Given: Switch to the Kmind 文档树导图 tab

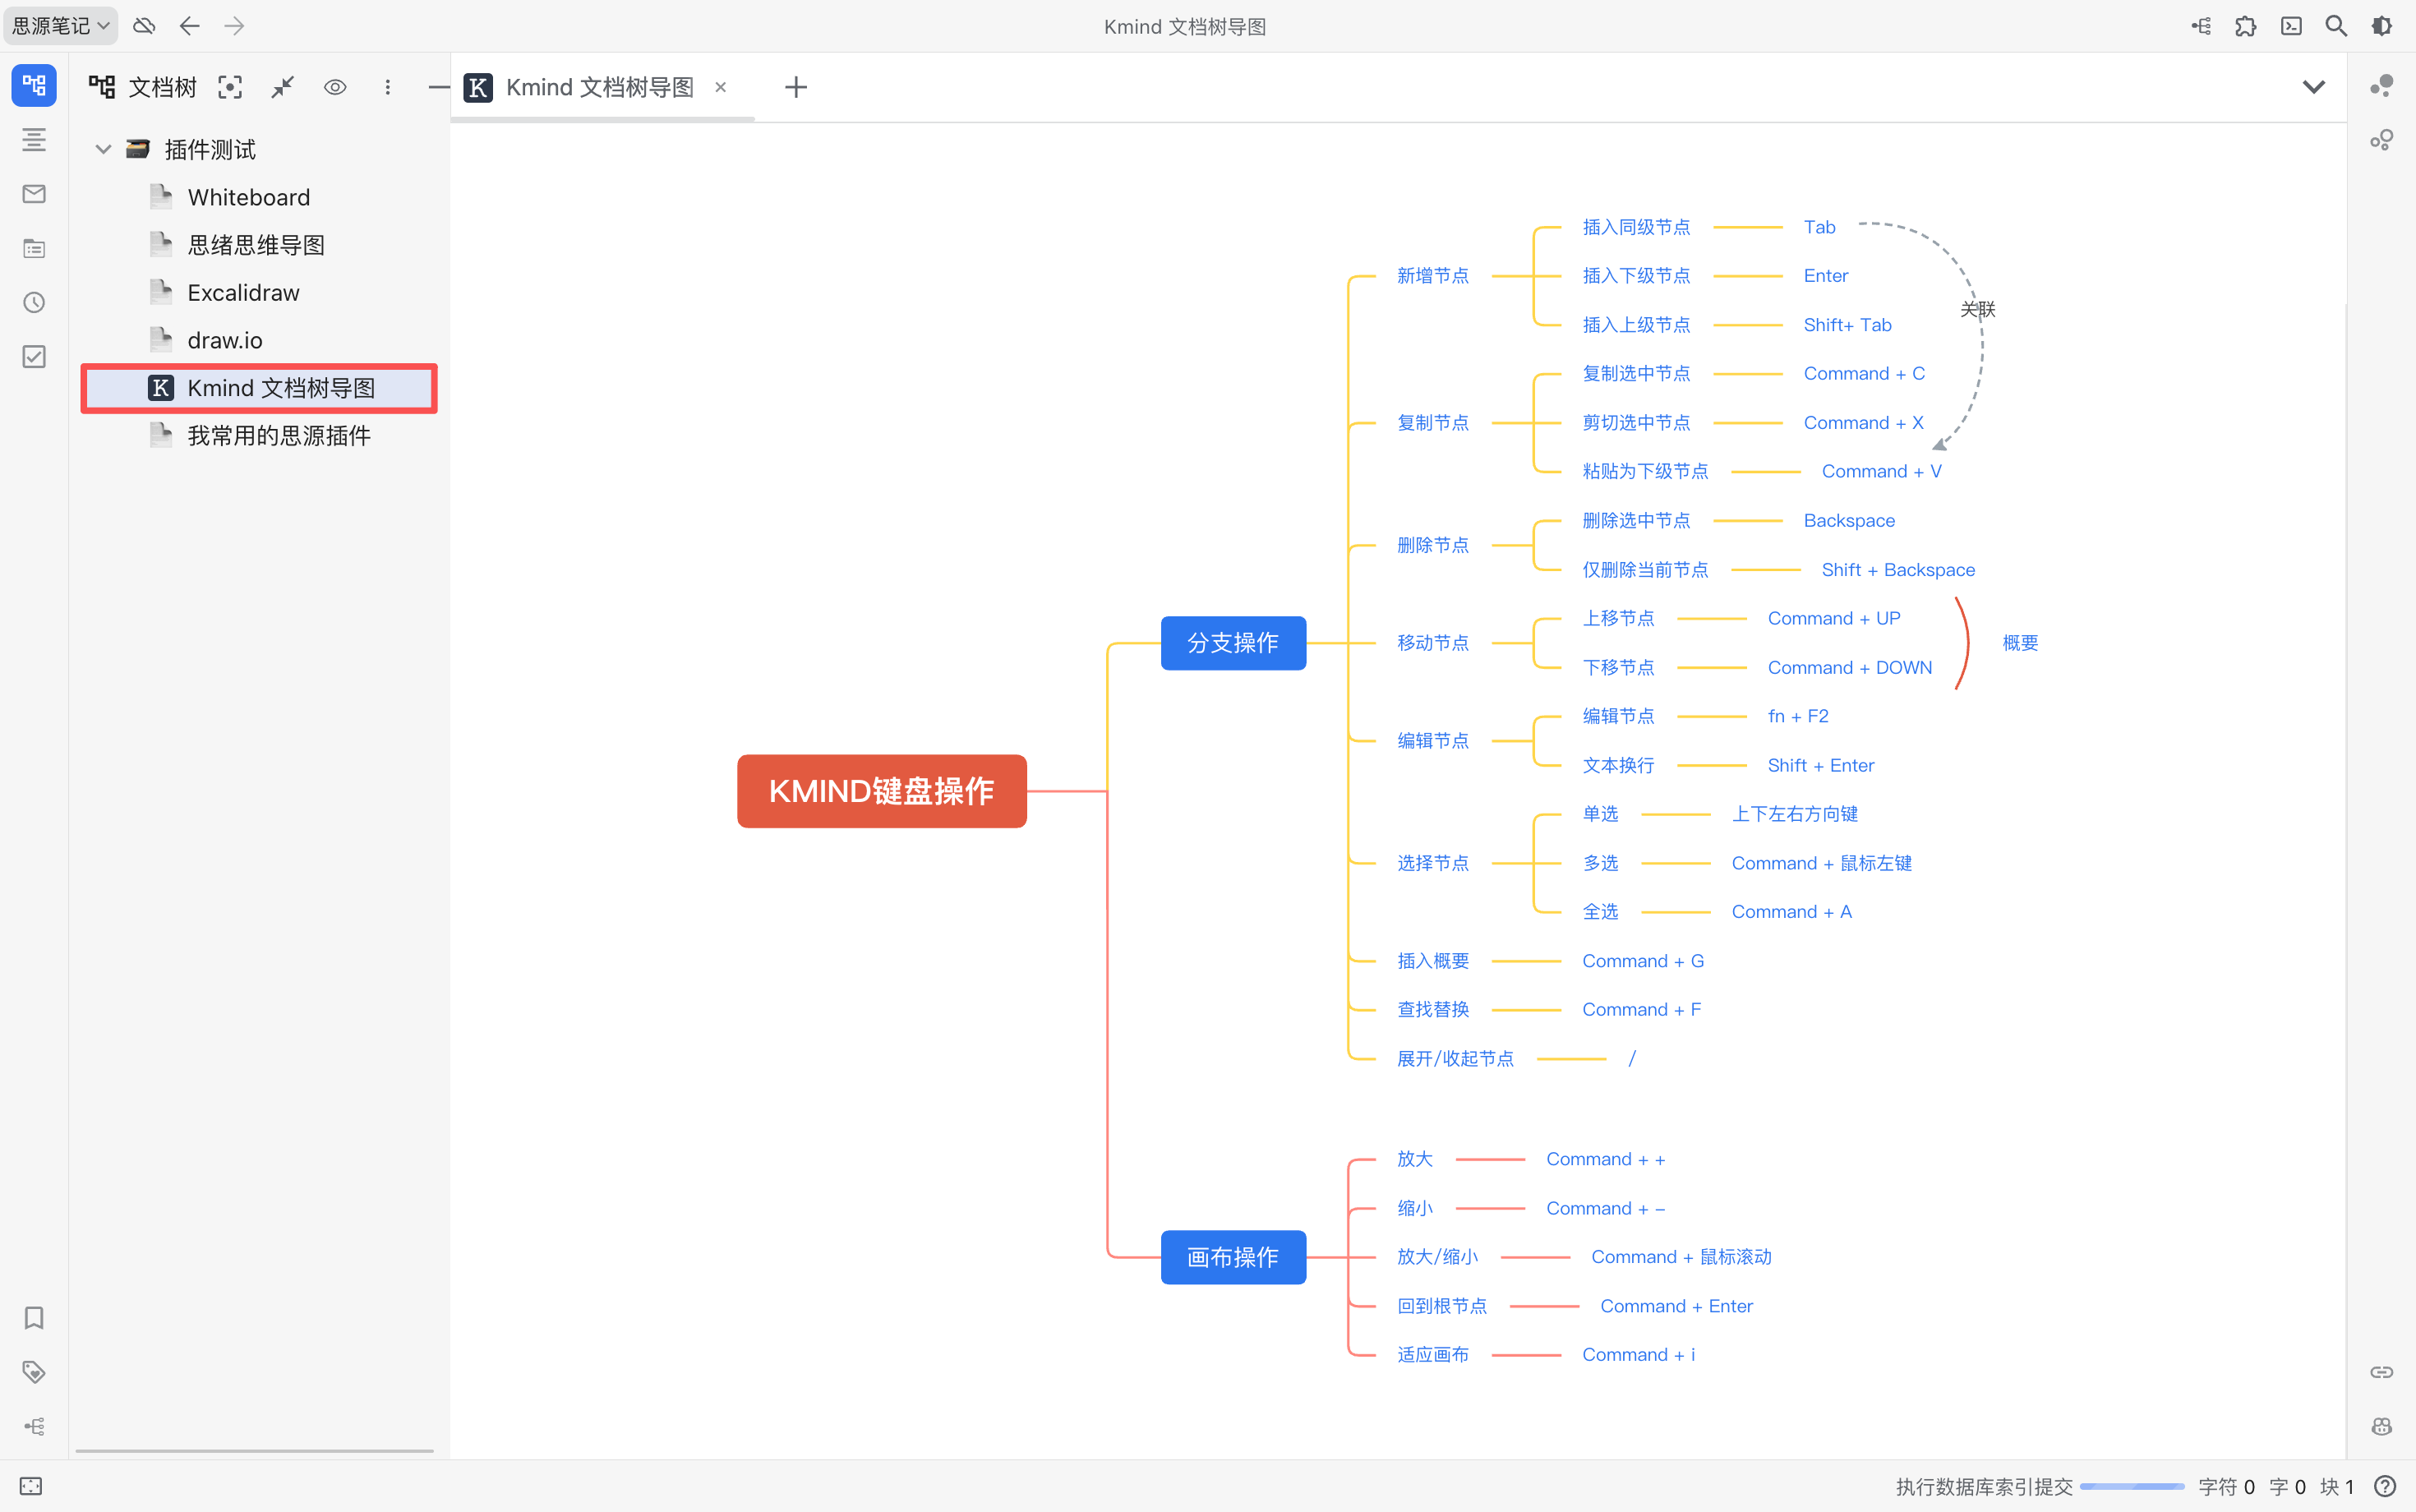Looking at the screenshot, I should [x=599, y=87].
